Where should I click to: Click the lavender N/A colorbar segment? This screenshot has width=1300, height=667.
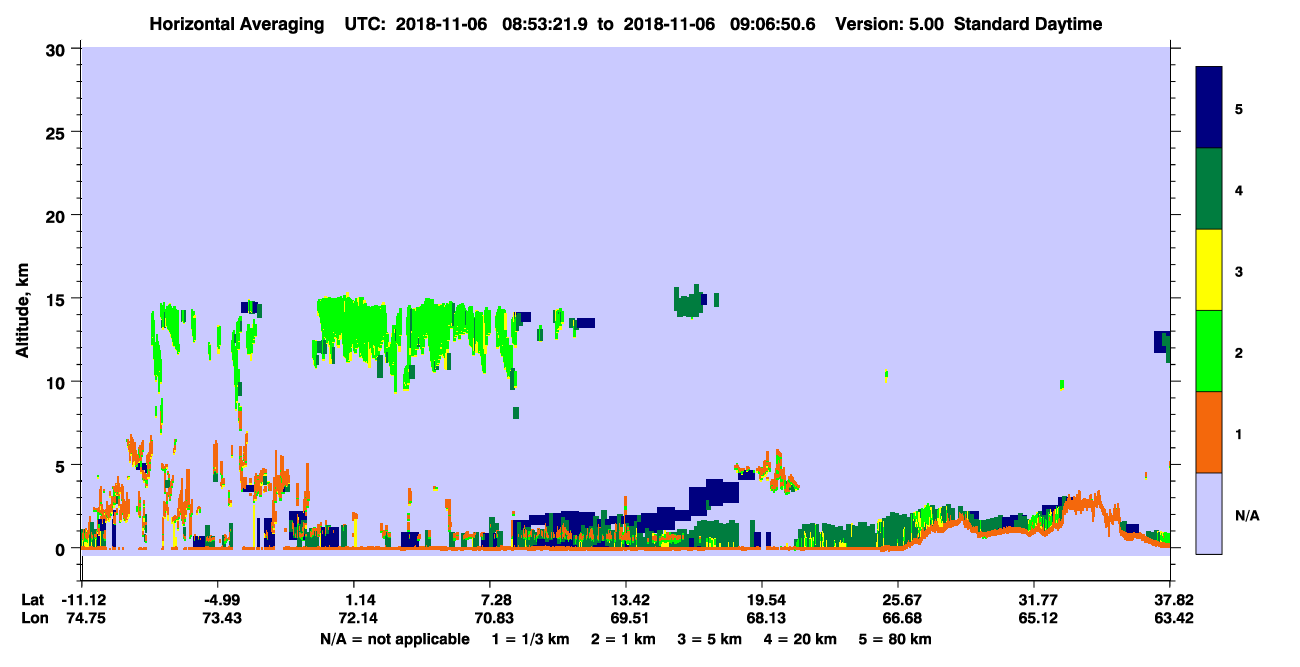click(1209, 513)
